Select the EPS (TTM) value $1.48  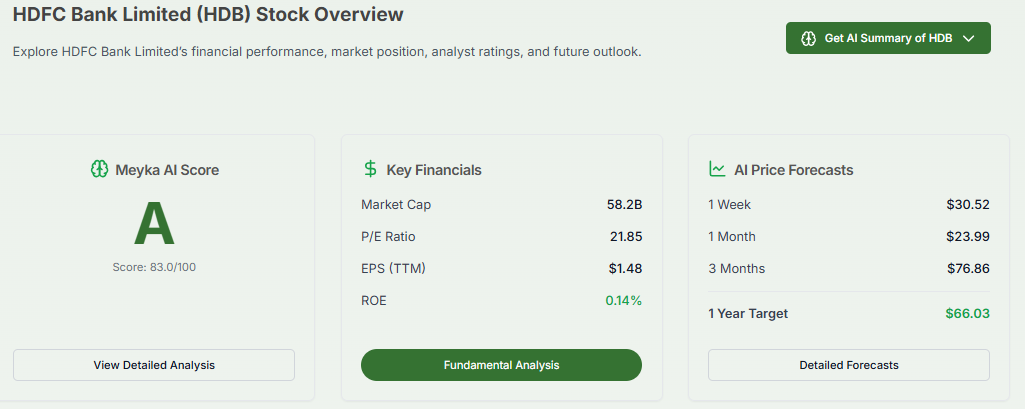[625, 269]
